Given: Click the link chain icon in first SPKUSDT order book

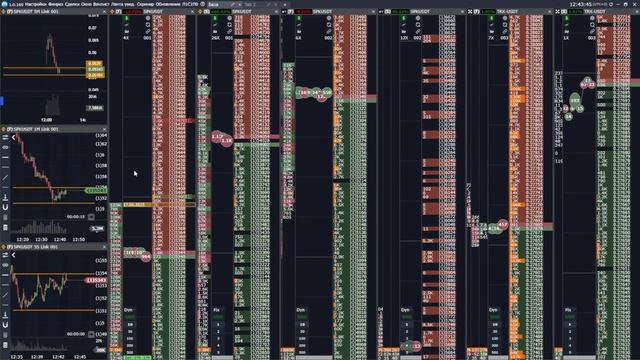Looking at the screenshot, I should [148, 31].
